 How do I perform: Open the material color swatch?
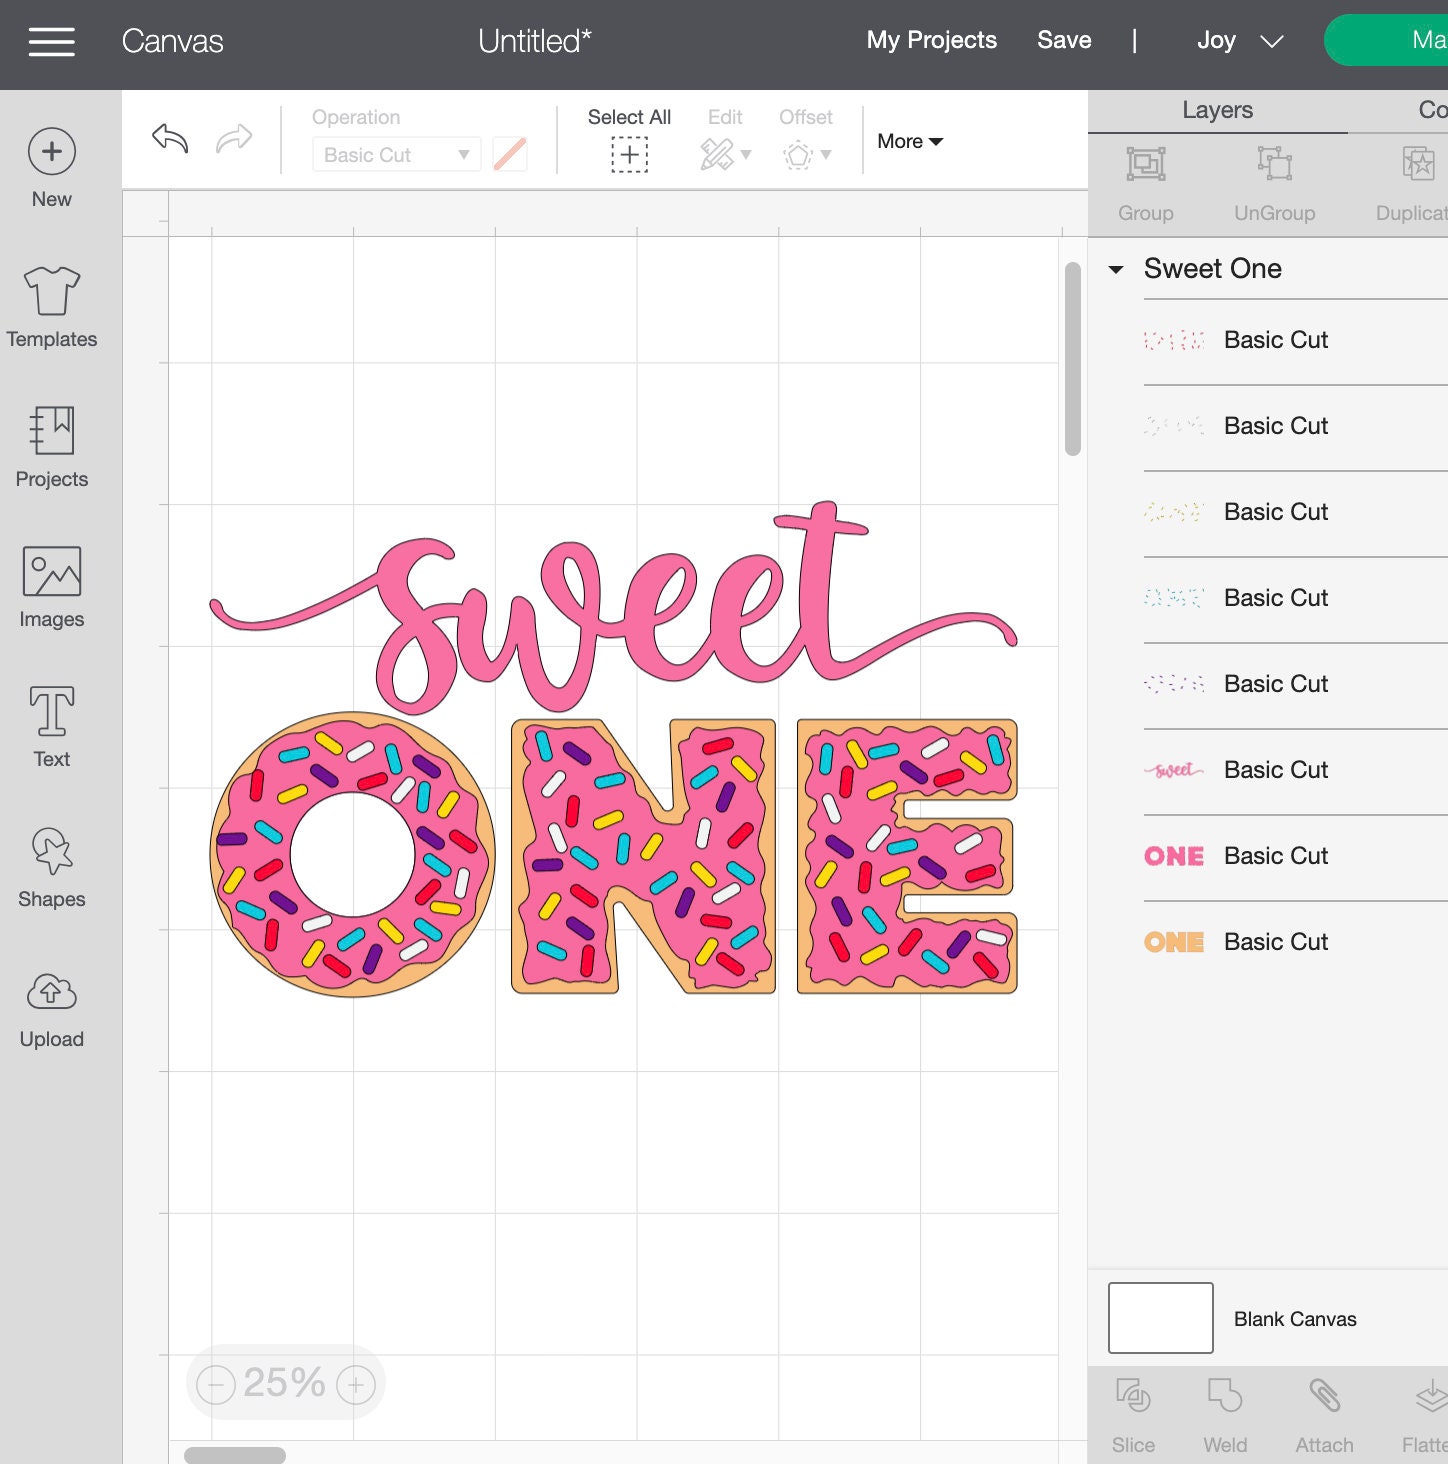point(510,154)
